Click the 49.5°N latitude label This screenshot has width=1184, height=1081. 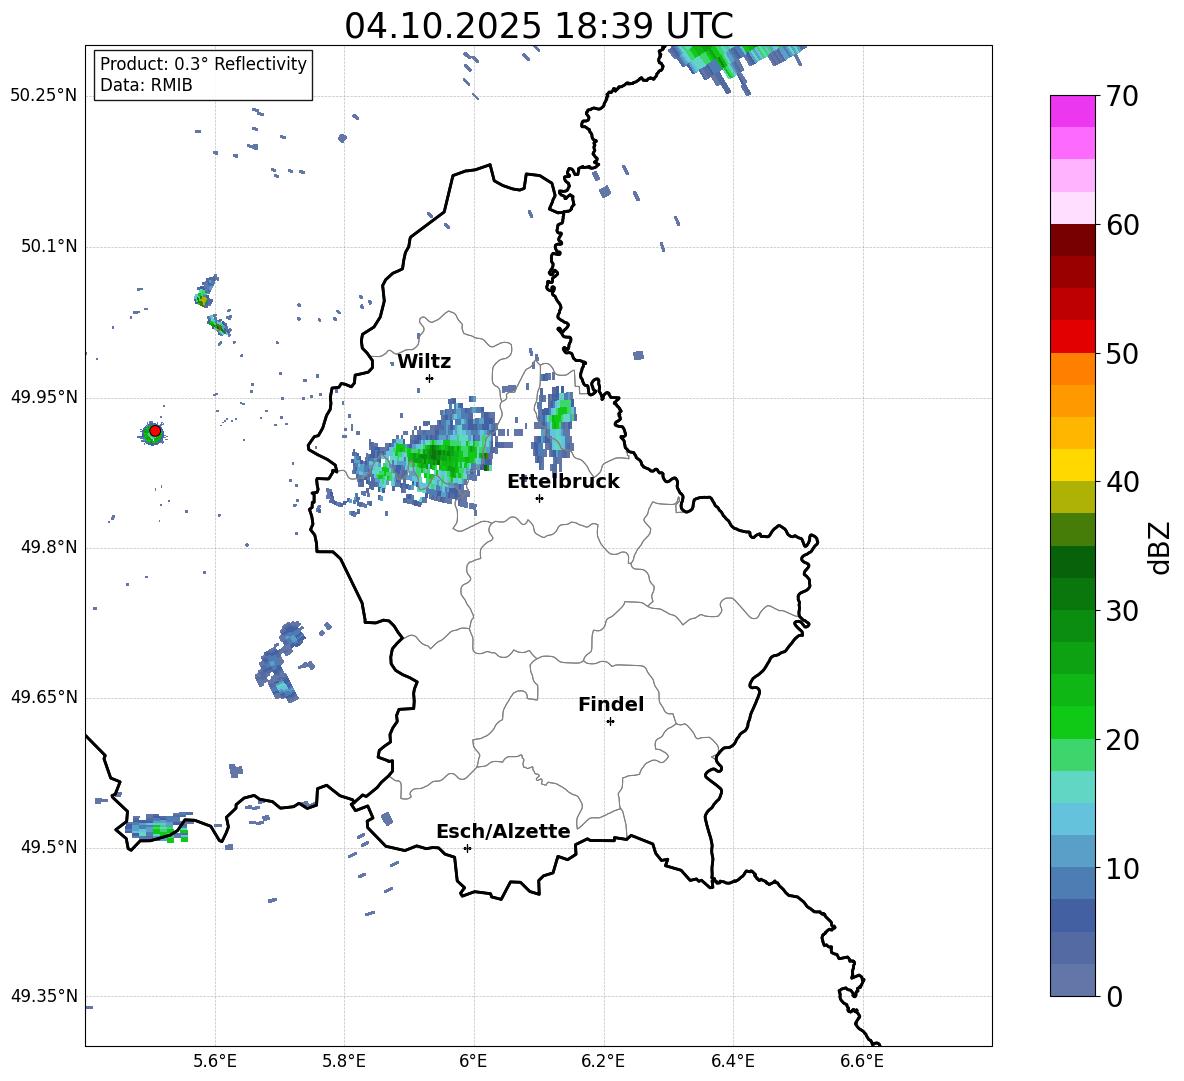(49, 847)
